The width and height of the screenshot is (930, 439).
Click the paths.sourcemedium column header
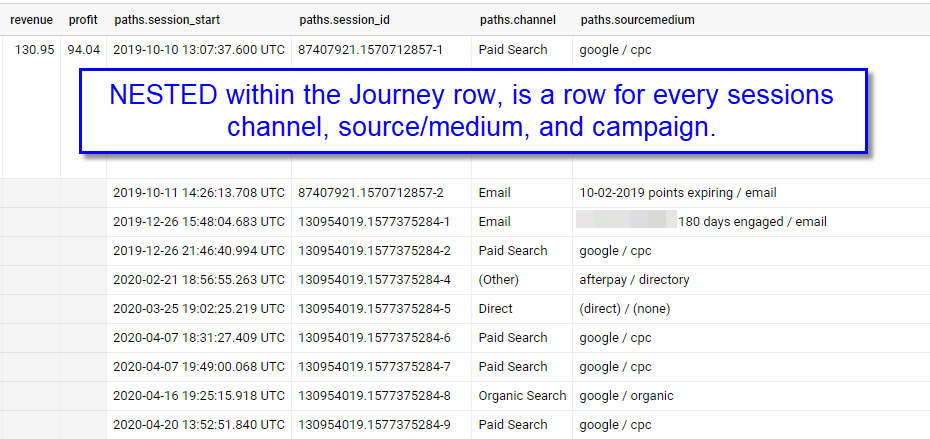(638, 20)
